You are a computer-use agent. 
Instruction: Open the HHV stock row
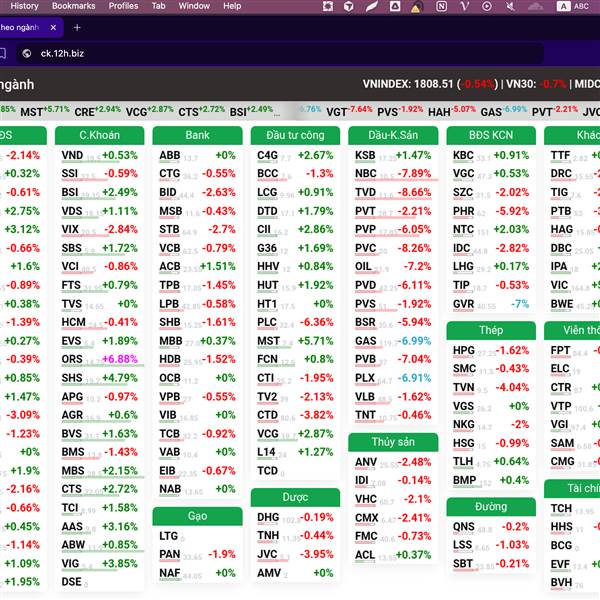point(295,267)
